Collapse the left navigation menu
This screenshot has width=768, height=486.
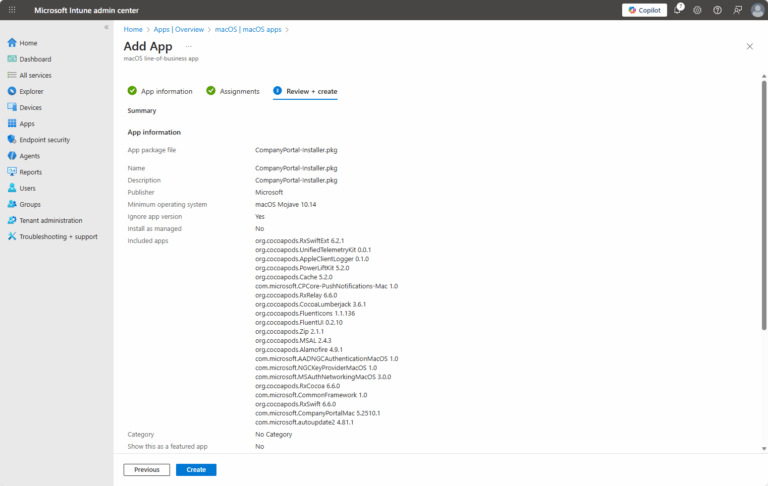(x=106, y=27)
